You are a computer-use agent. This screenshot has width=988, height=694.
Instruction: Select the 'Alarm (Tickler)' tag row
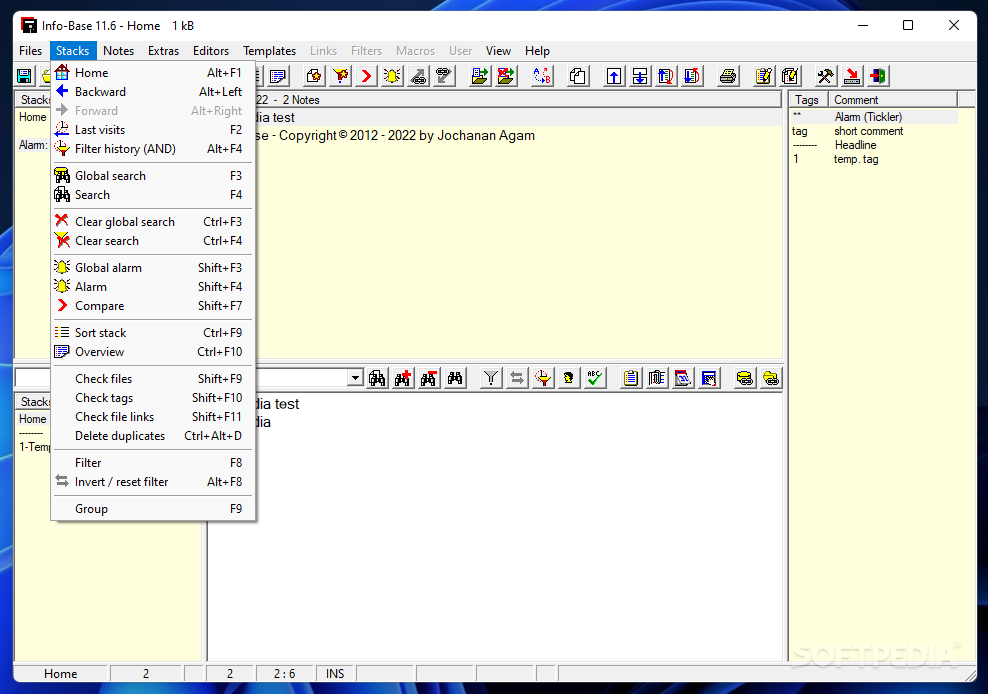click(874, 117)
